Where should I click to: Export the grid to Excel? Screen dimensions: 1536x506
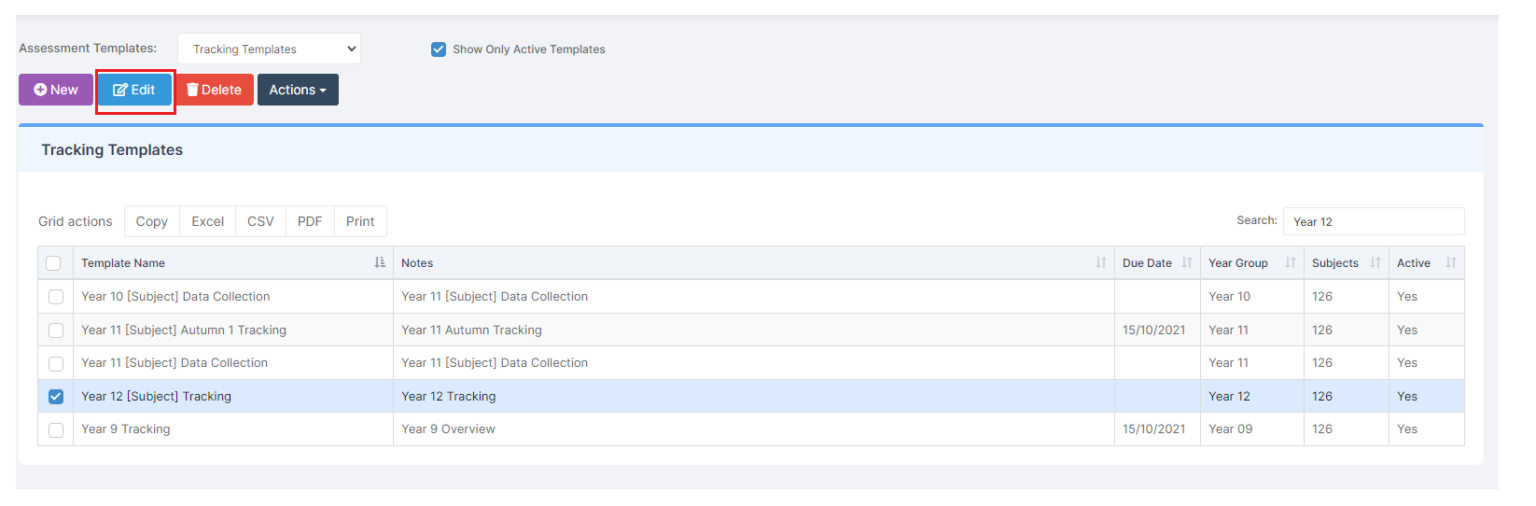pos(208,222)
